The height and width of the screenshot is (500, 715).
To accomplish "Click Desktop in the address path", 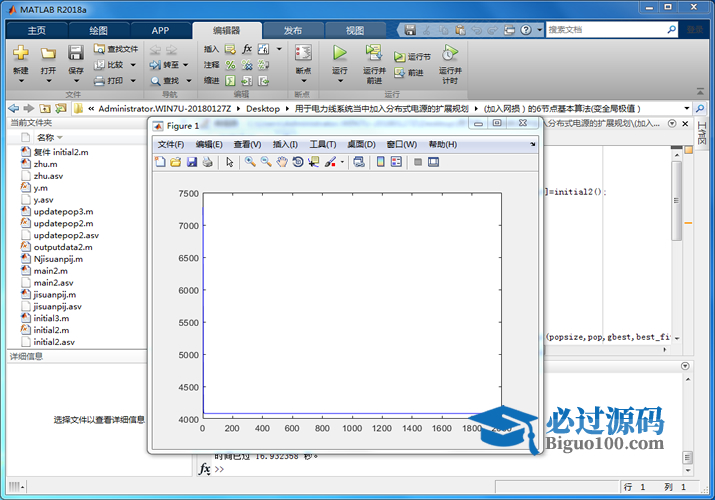I will pos(263,108).
